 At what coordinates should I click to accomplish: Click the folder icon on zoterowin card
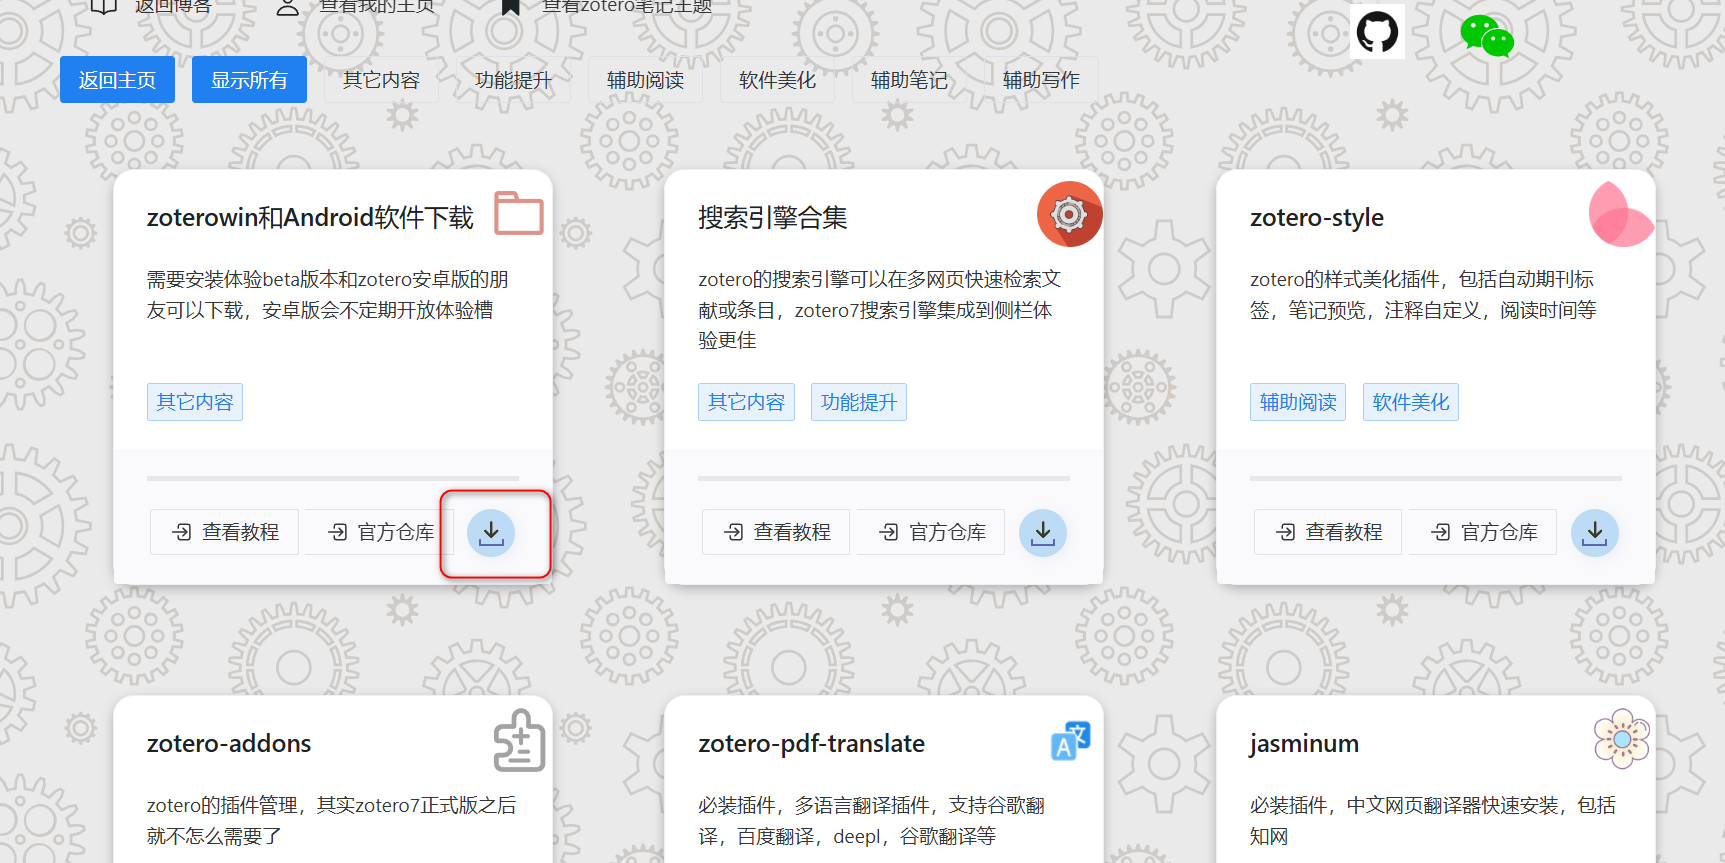pos(519,213)
